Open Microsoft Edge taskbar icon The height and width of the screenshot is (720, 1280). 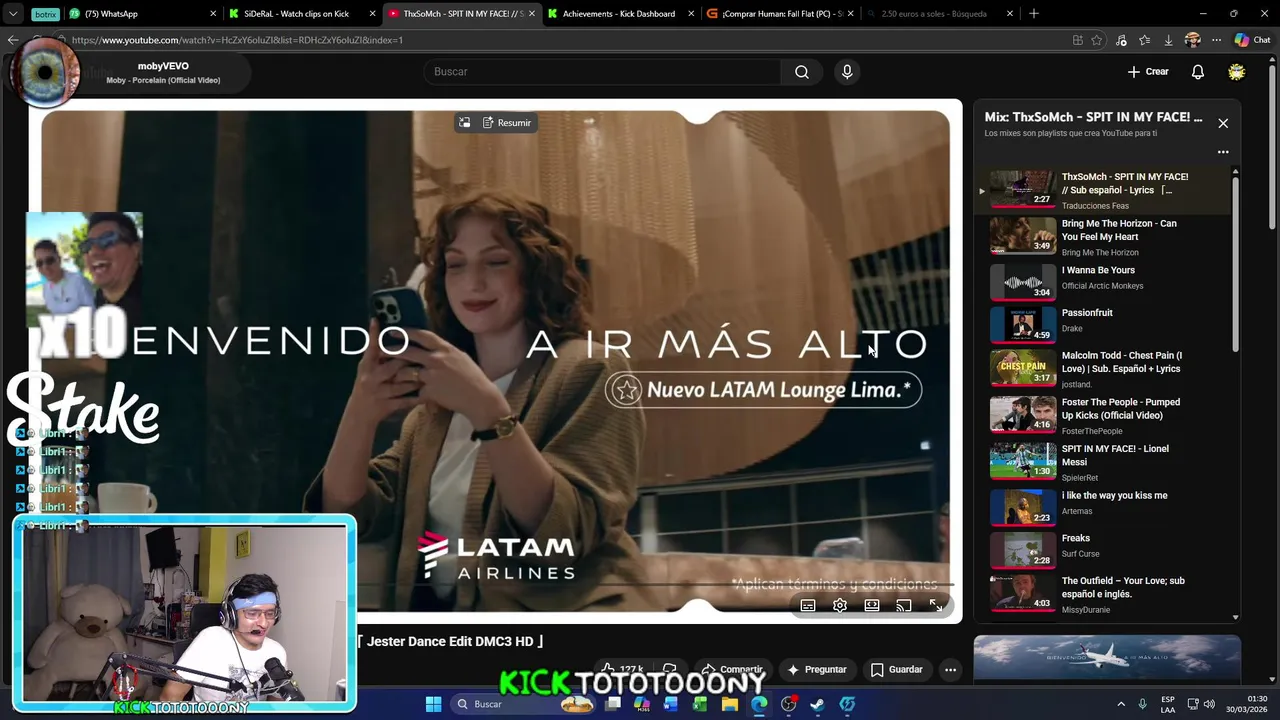tap(759, 704)
